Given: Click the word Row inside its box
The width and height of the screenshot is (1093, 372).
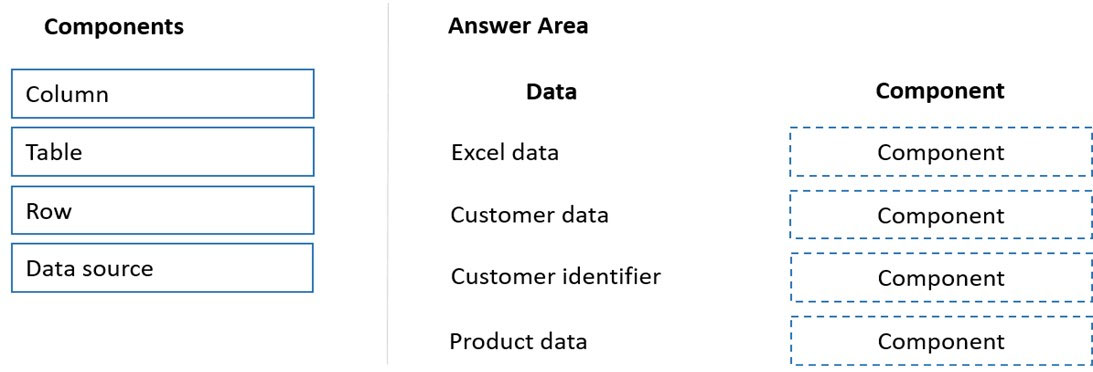Looking at the screenshot, I should (48, 211).
